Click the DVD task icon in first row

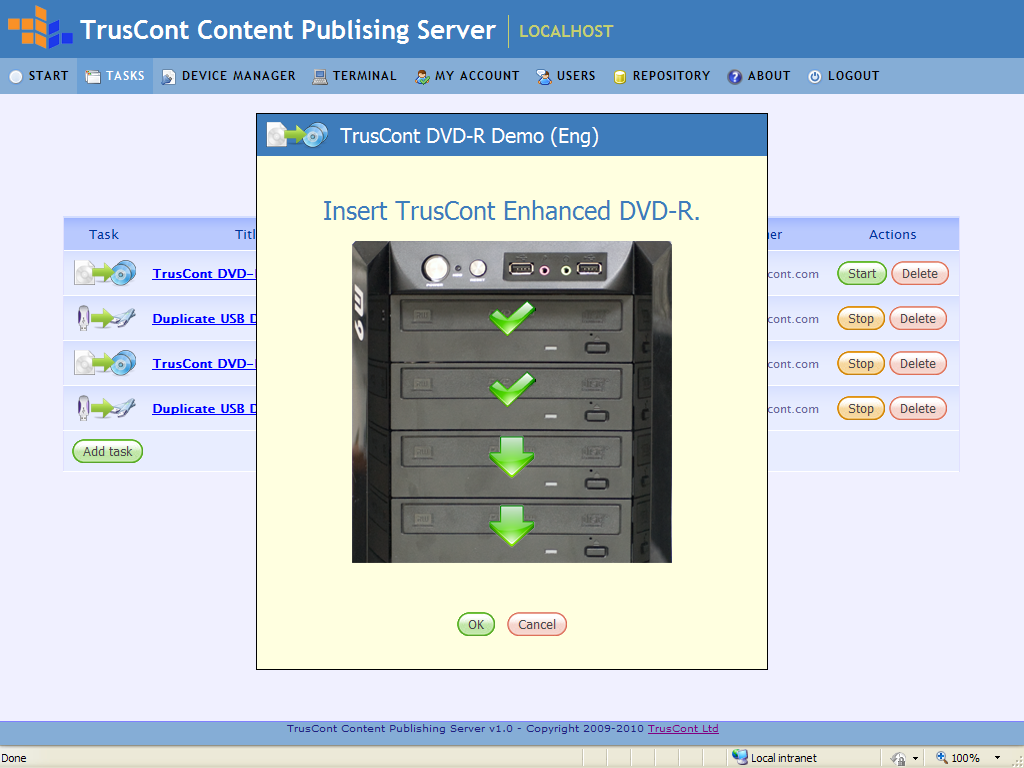tap(105, 273)
